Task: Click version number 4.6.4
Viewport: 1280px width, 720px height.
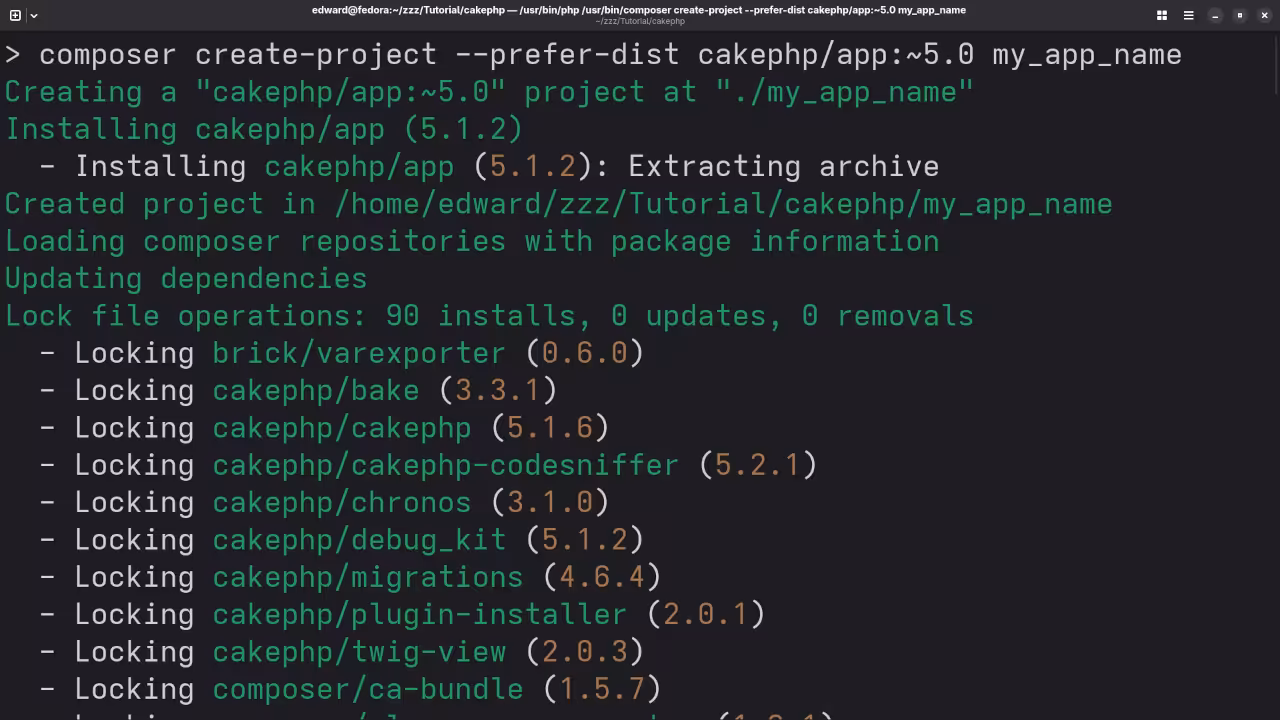Action: pos(601,577)
